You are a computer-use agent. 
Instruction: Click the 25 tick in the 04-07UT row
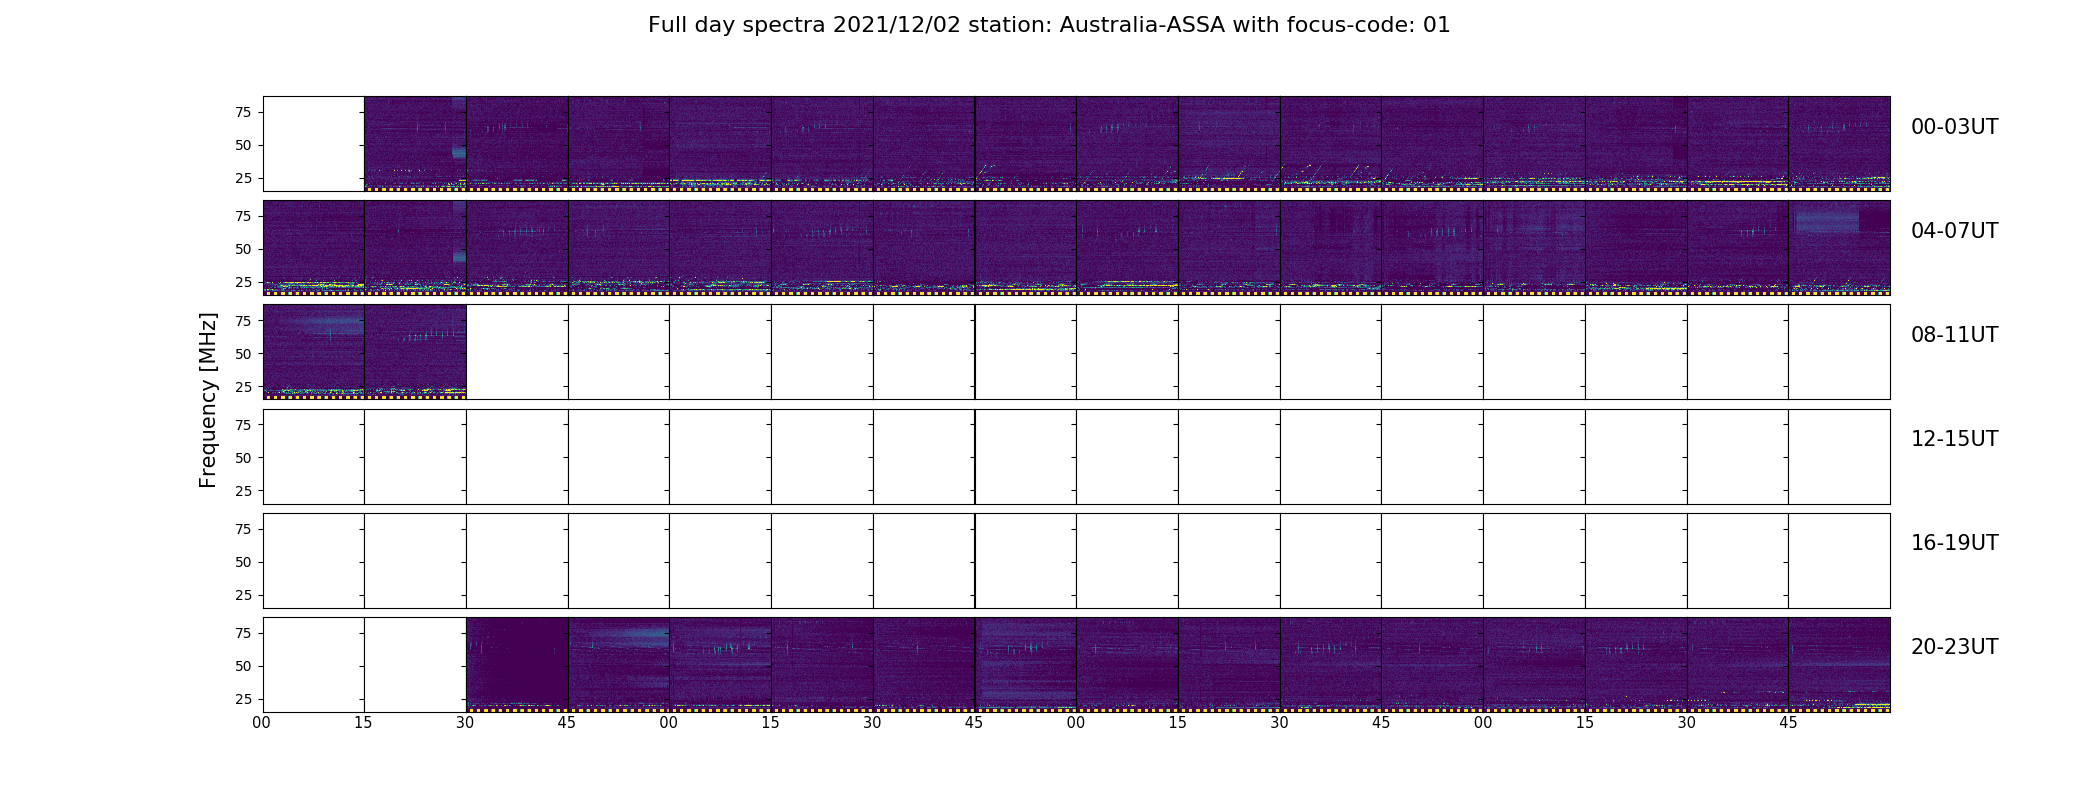(x=243, y=283)
